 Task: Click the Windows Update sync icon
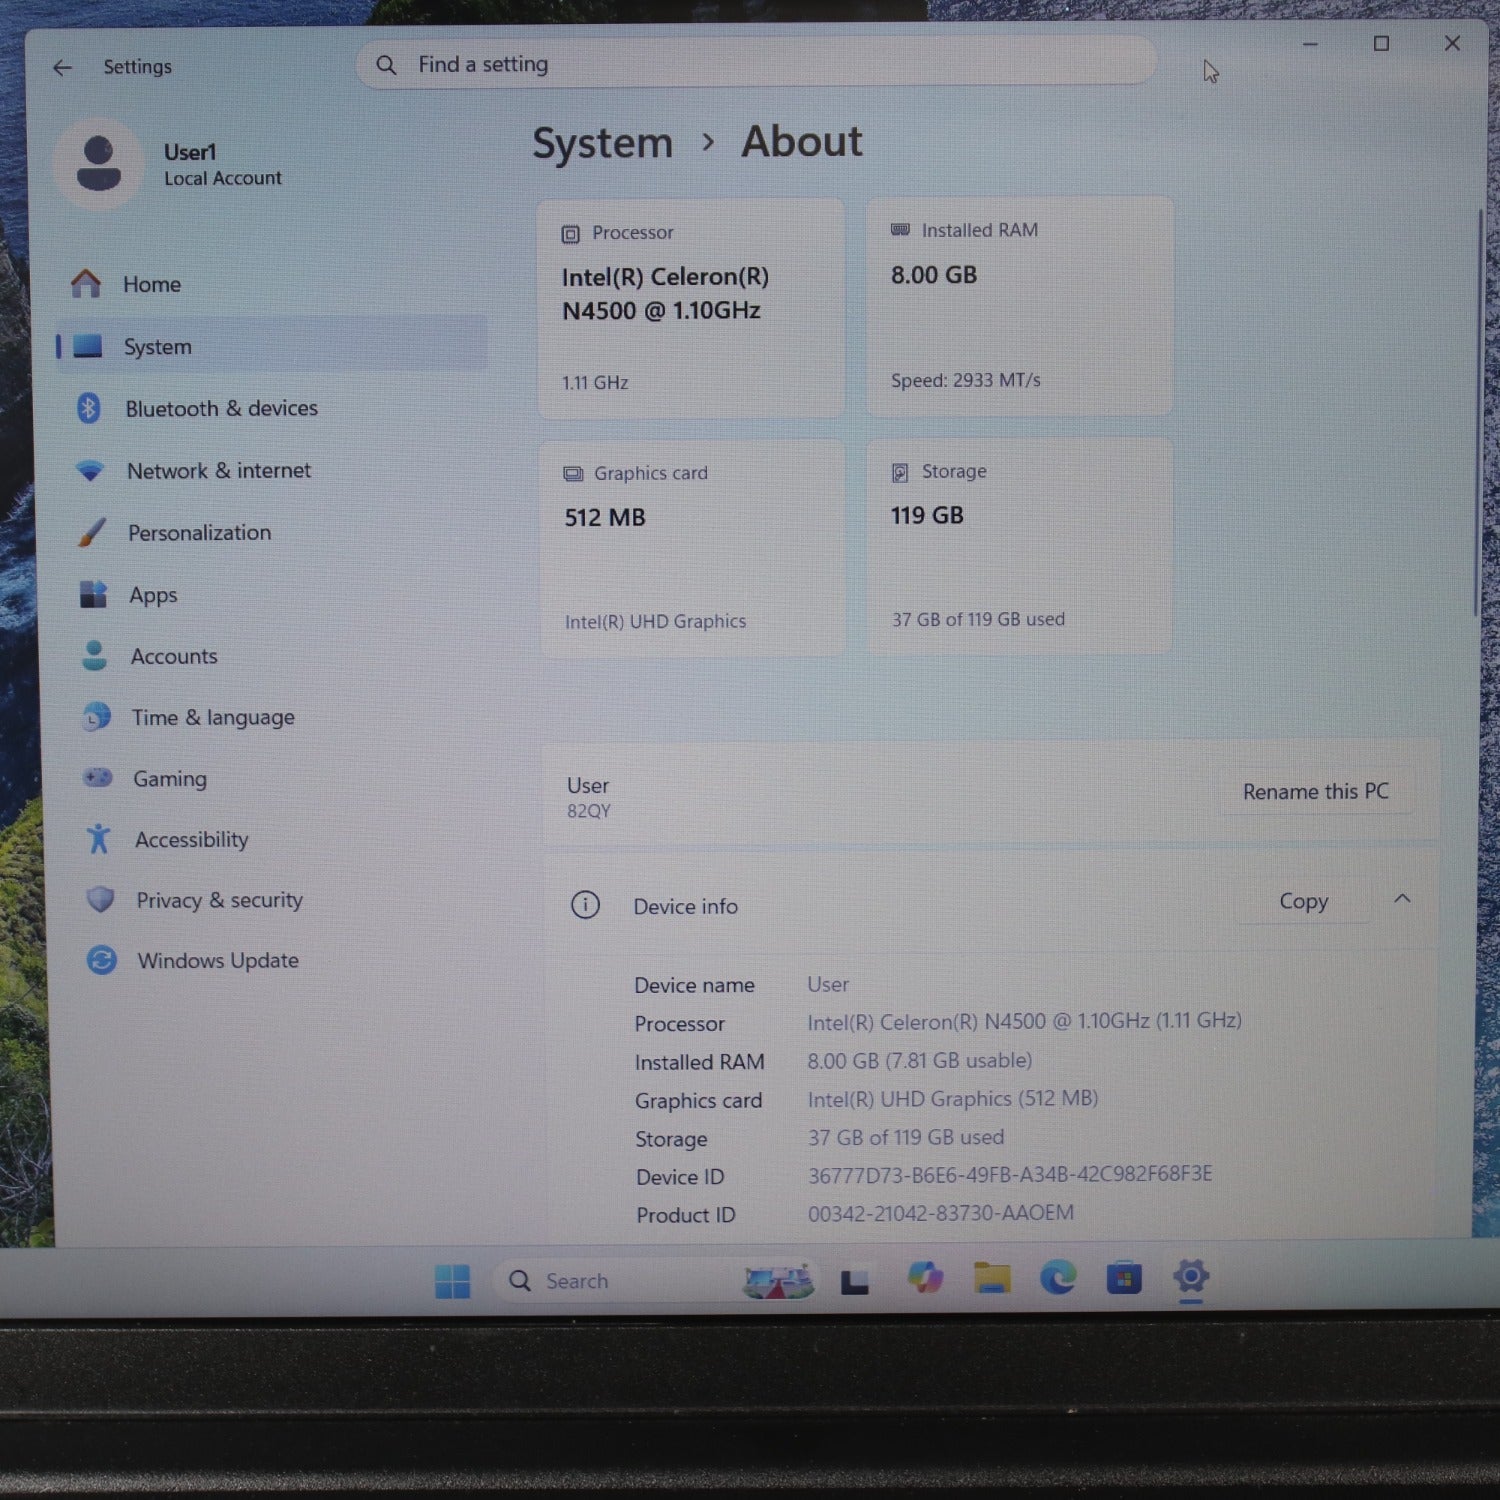coord(101,960)
